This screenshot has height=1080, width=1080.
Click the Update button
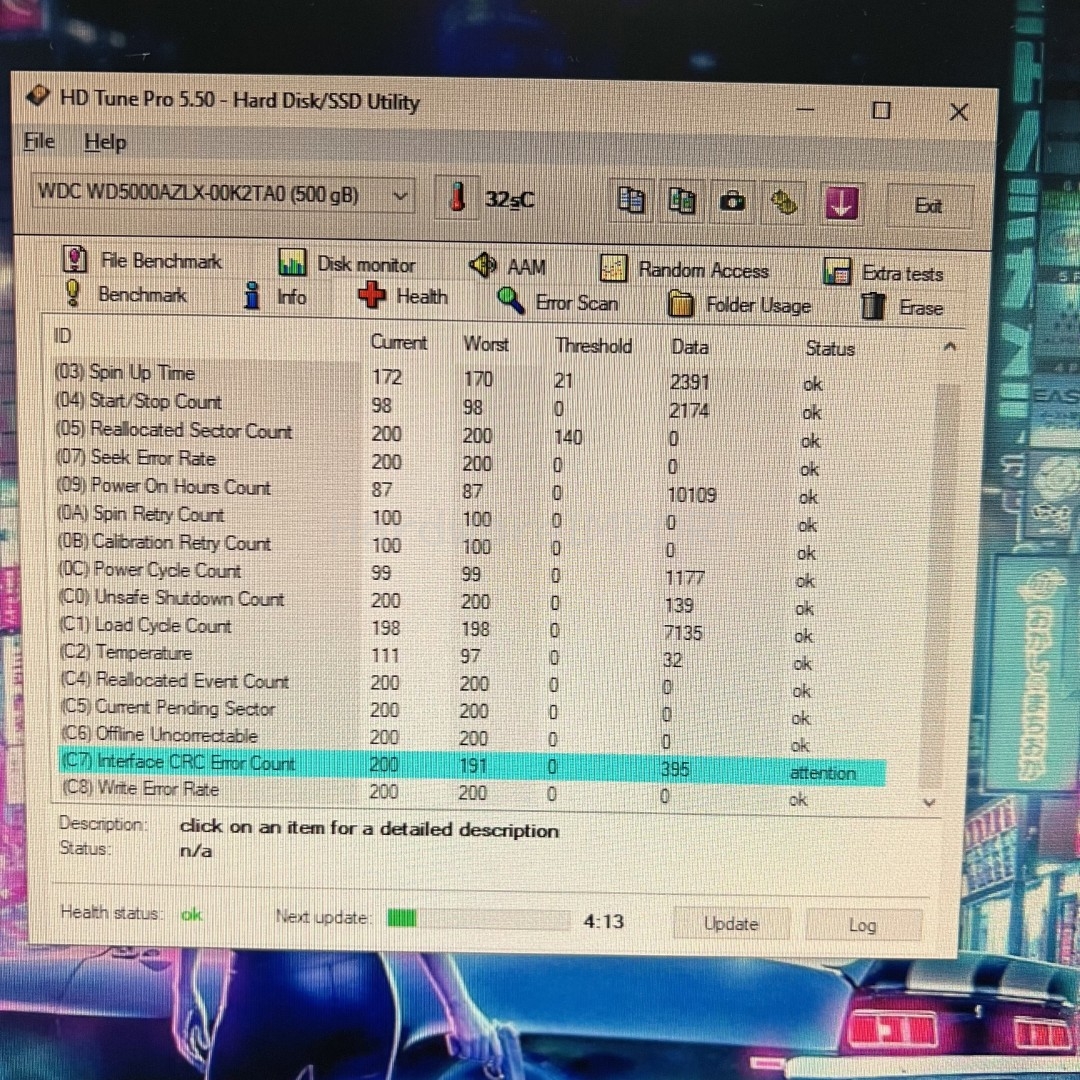(x=731, y=923)
